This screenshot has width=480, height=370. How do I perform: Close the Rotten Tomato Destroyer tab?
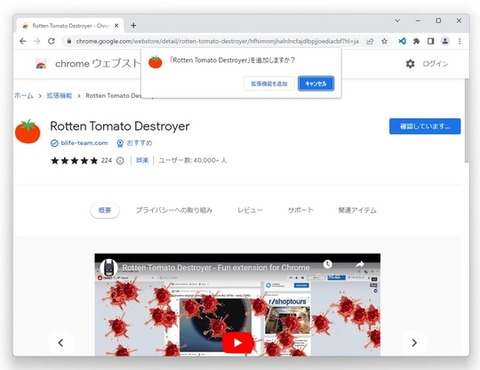117,25
